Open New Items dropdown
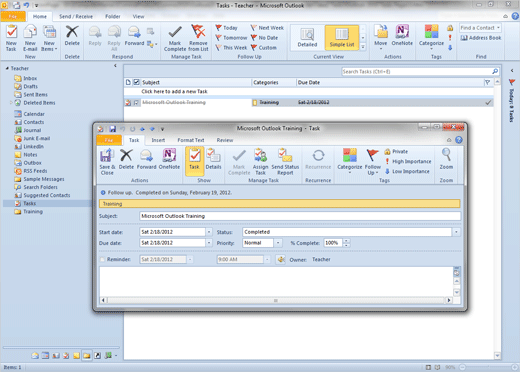The image size is (520, 372). coord(49,38)
